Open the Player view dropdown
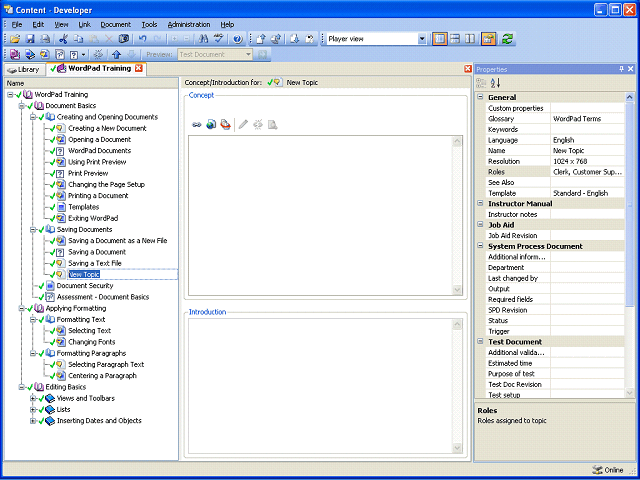Screen dimensions: 640x480 pos(422,39)
